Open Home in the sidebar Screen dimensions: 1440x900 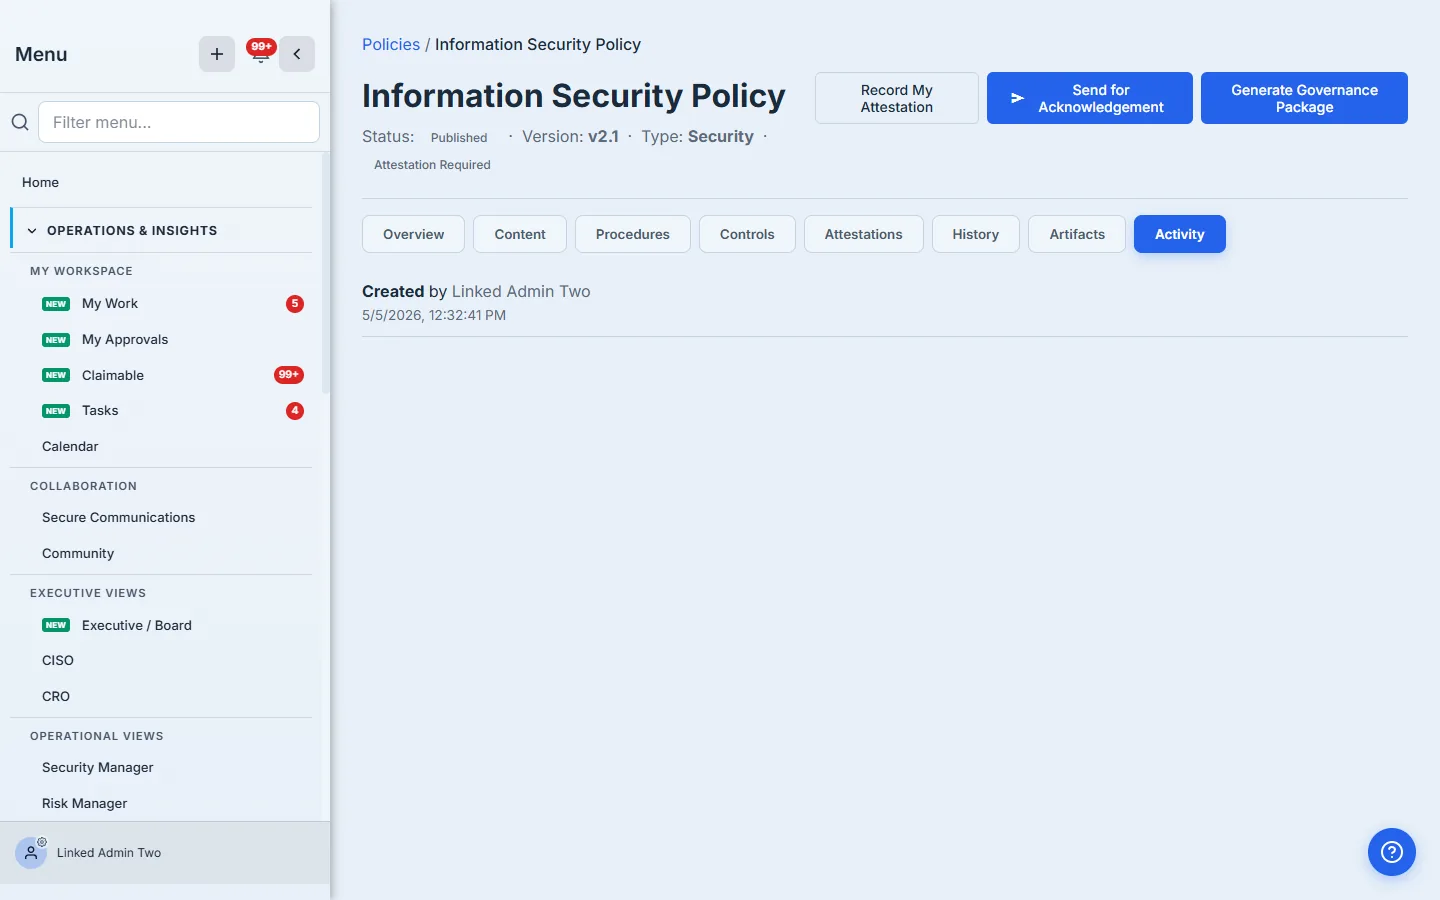[41, 182]
